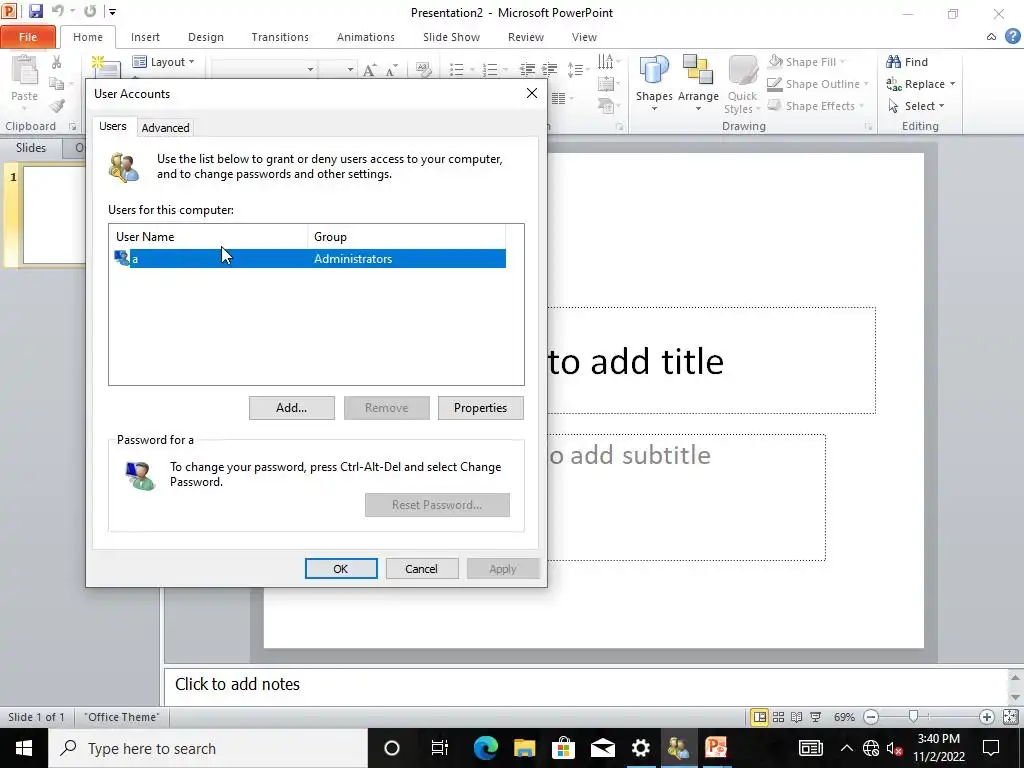Click the PowerPoint Help question mark icon

[x=1012, y=37]
